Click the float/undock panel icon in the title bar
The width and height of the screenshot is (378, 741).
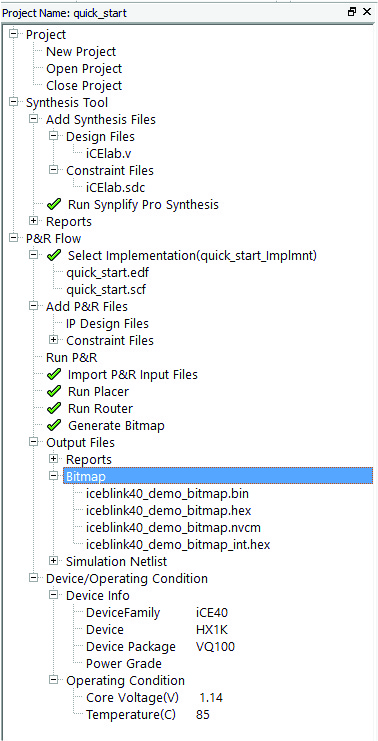click(352, 12)
